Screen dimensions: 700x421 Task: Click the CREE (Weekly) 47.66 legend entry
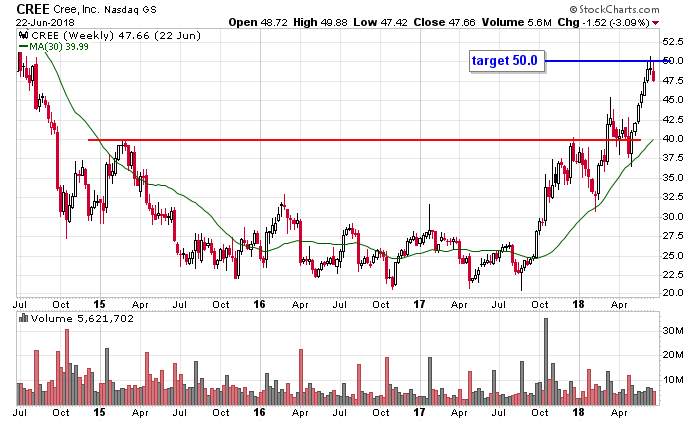coord(116,35)
